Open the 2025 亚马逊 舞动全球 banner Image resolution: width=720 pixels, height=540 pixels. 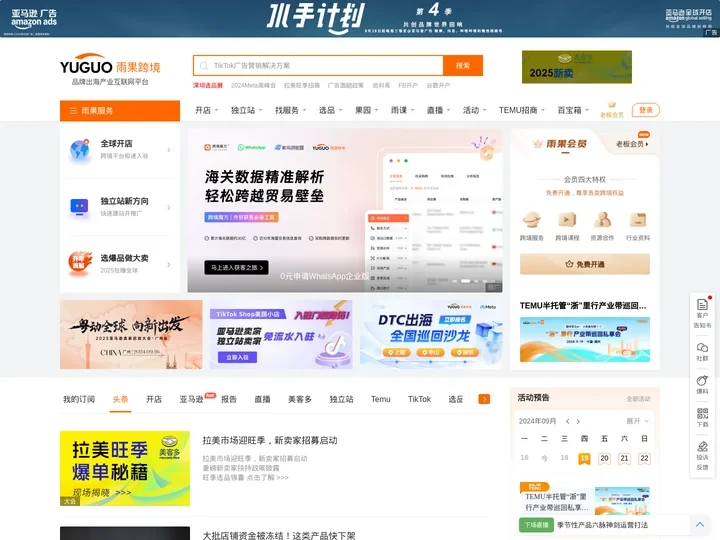tap(131, 334)
